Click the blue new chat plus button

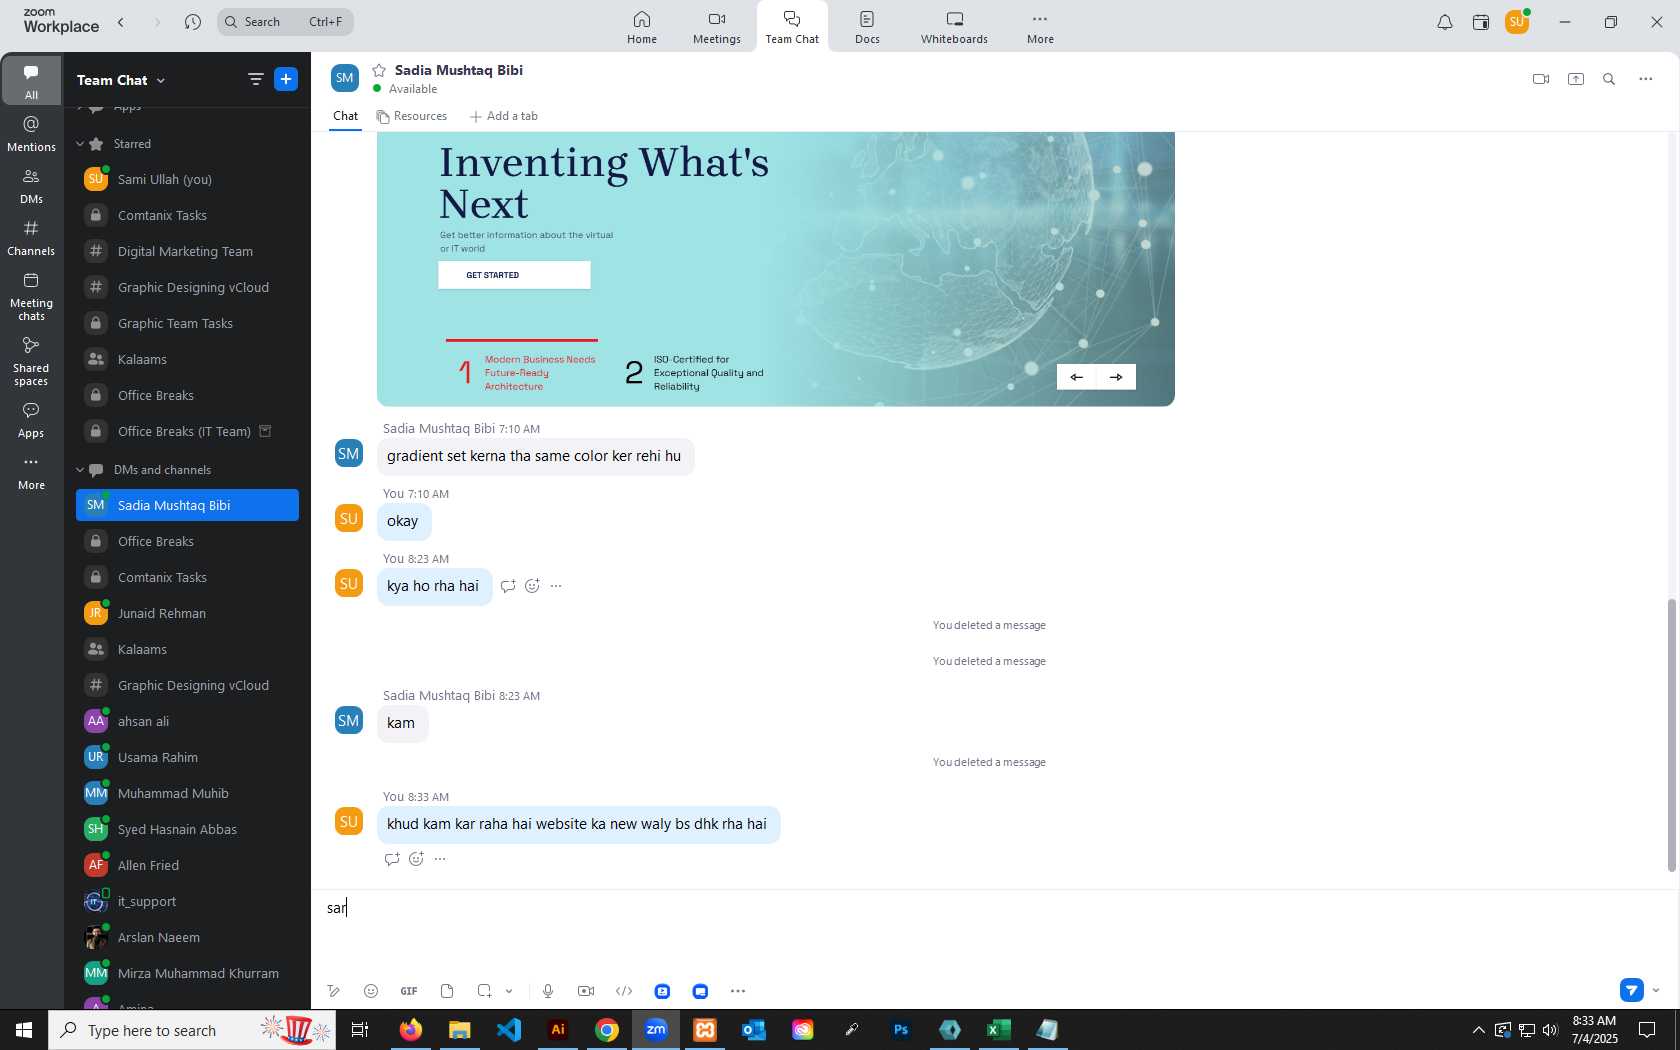point(286,79)
